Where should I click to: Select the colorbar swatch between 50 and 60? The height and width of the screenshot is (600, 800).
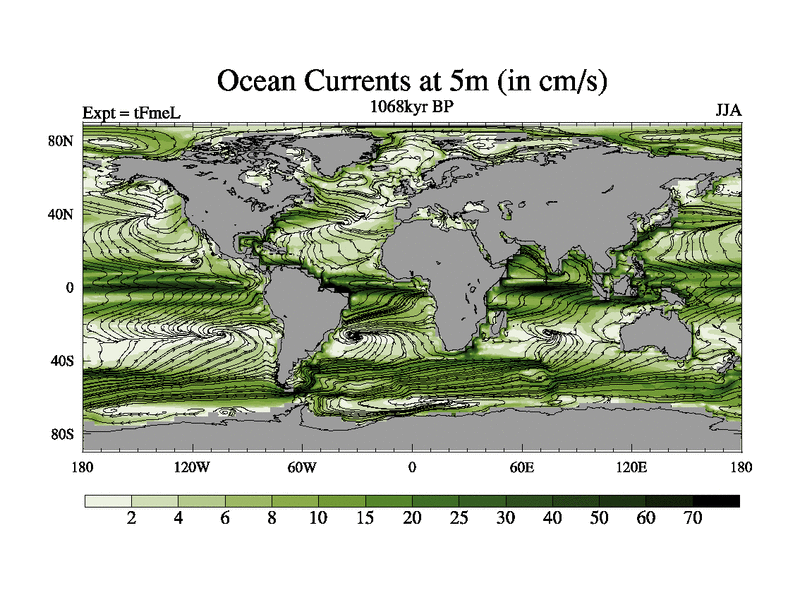pos(622,501)
